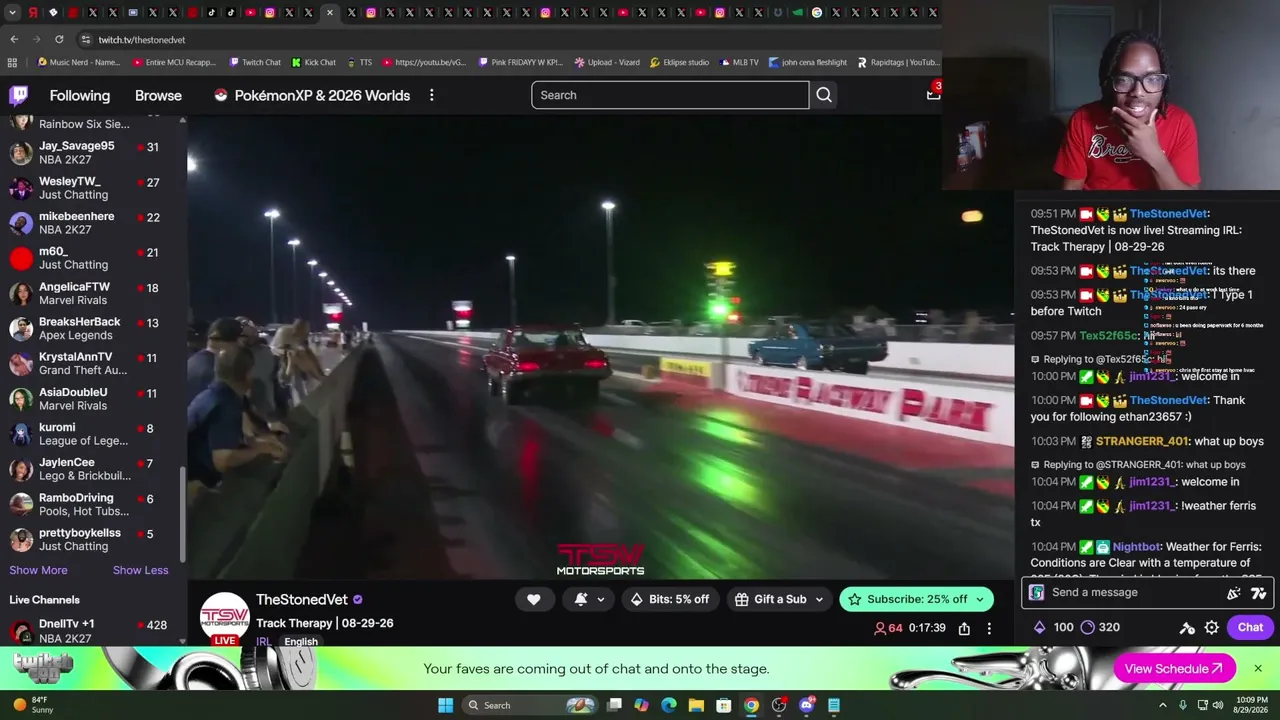Screen dimensions: 1280x720
Task: Click the Chat send button
Action: pos(1250,627)
